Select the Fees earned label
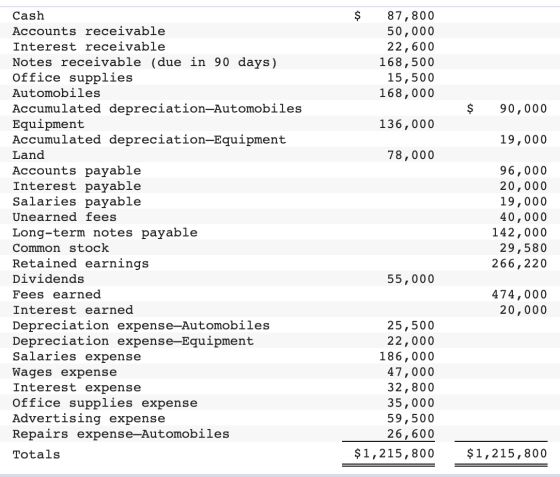560x477 pixels. coord(56,295)
